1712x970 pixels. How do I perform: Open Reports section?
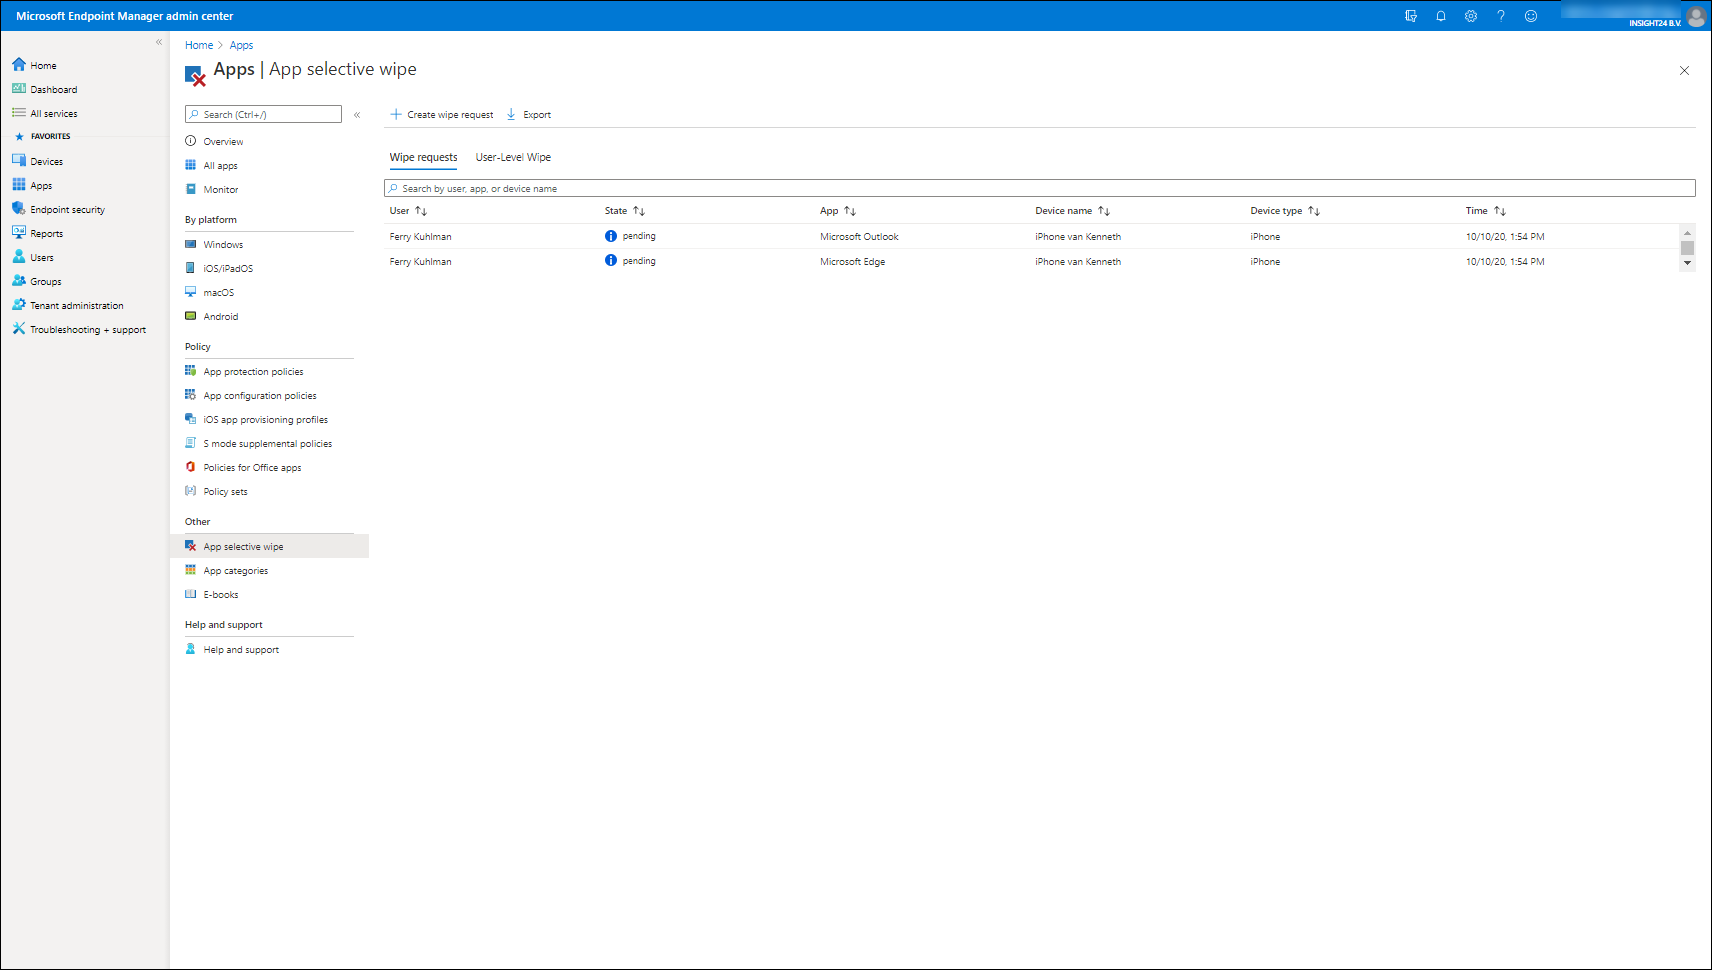(x=46, y=233)
